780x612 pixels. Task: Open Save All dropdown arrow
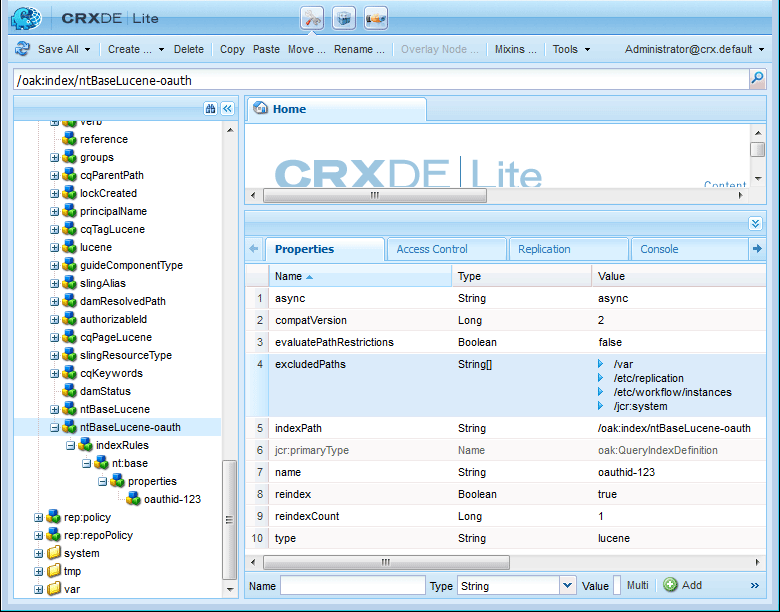coord(88,49)
